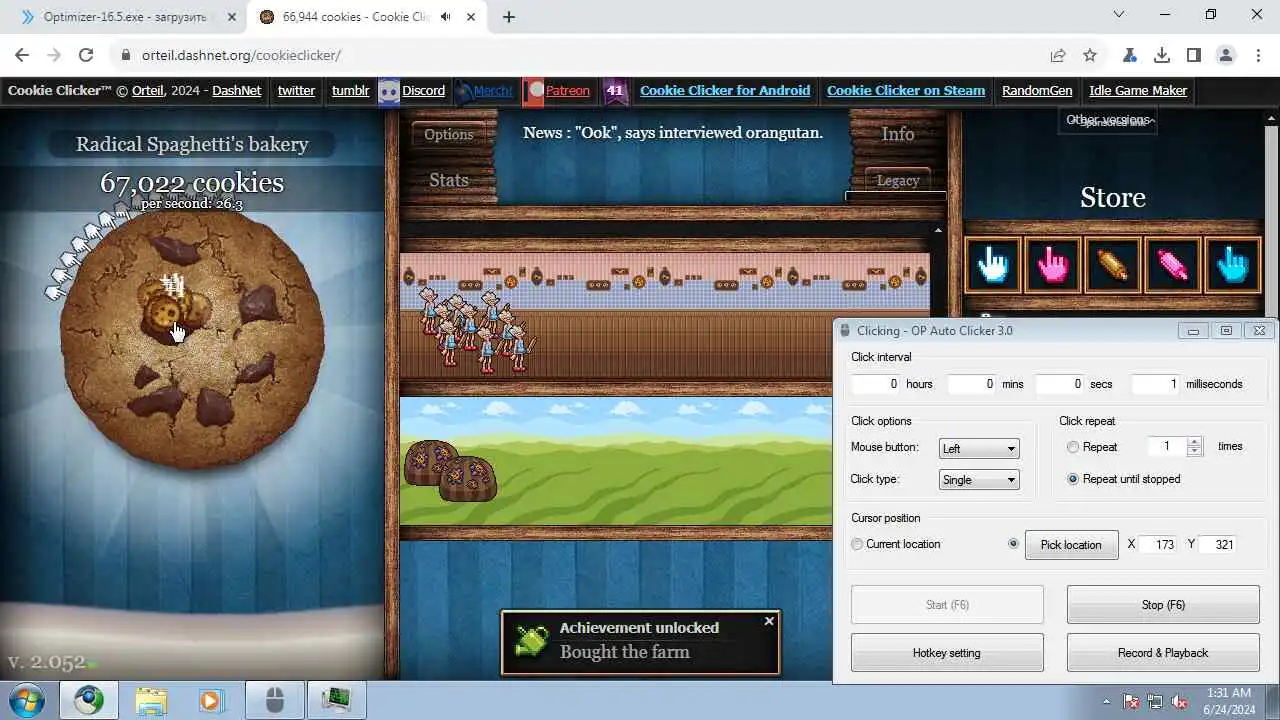Open OP Auto Clicker mouse taskbar icon
The width and height of the screenshot is (1280, 720).
[274, 700]
